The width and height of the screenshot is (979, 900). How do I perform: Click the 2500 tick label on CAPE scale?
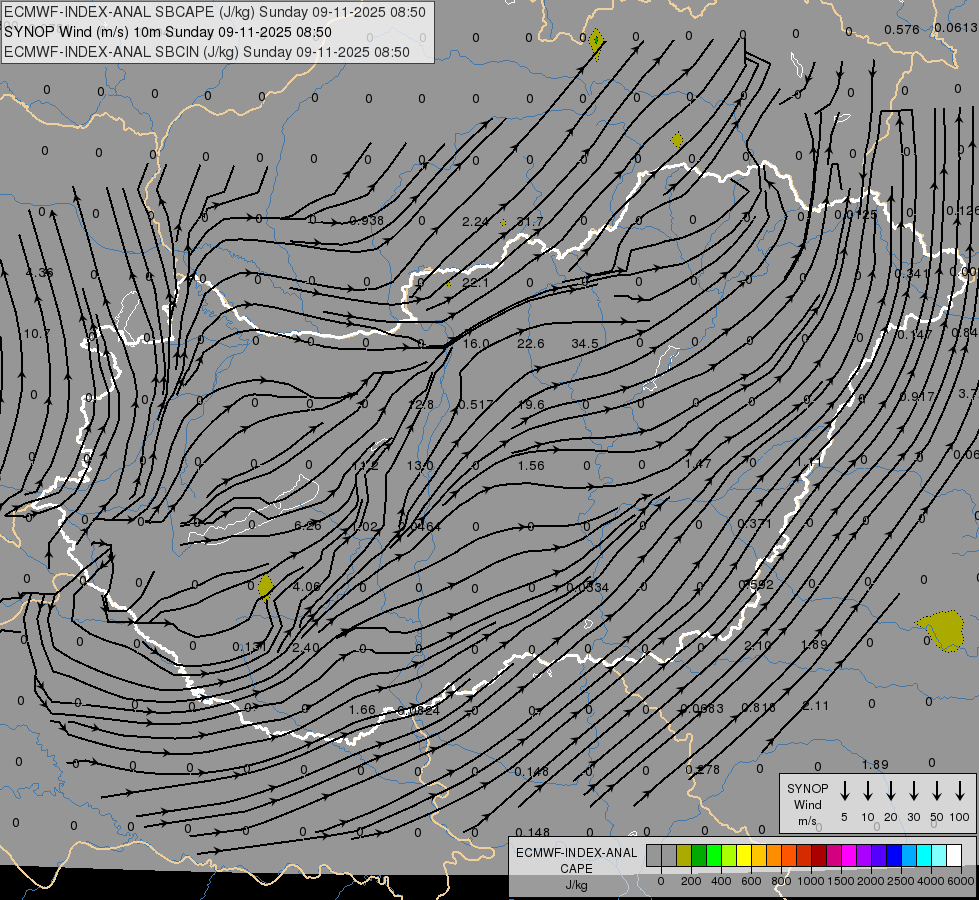tap(900, 881)
